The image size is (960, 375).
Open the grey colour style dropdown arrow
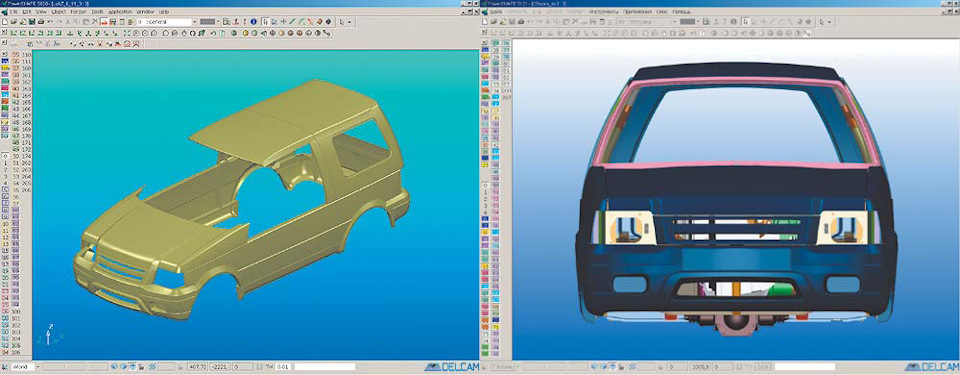[x=218, y=21]
